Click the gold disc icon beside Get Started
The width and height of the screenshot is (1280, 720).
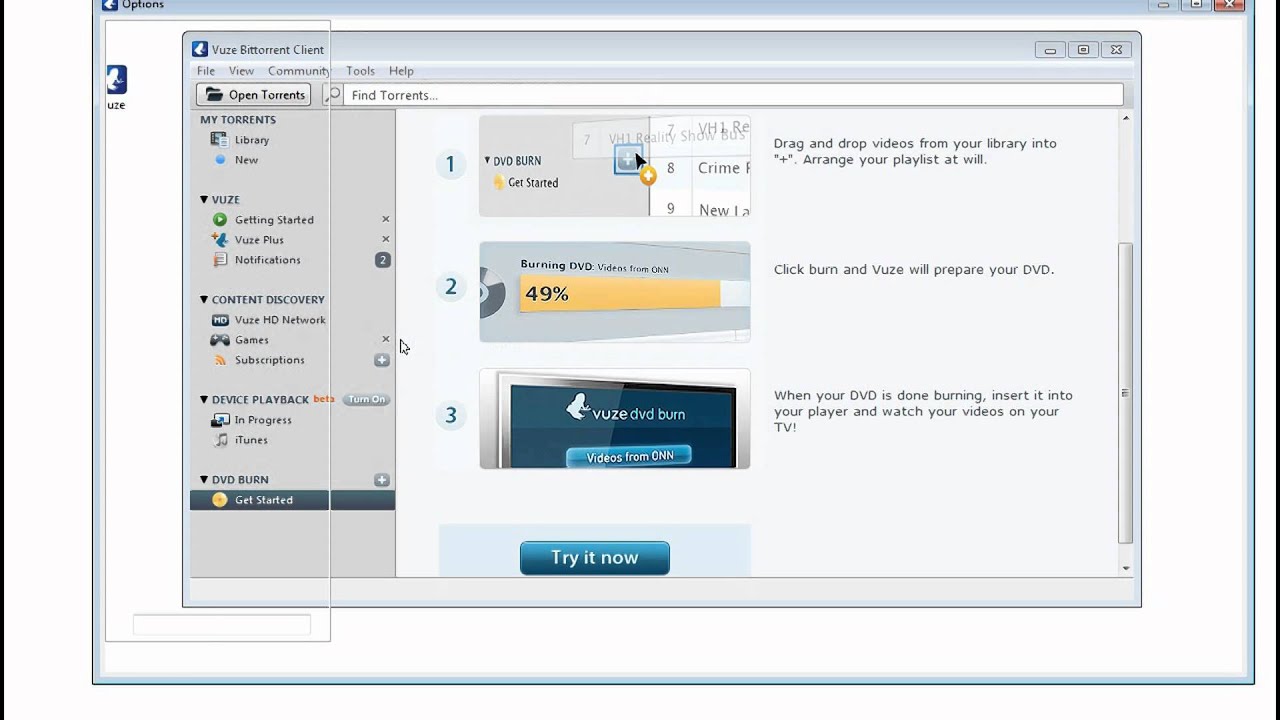pyautogui.click(x=220, y=500)
